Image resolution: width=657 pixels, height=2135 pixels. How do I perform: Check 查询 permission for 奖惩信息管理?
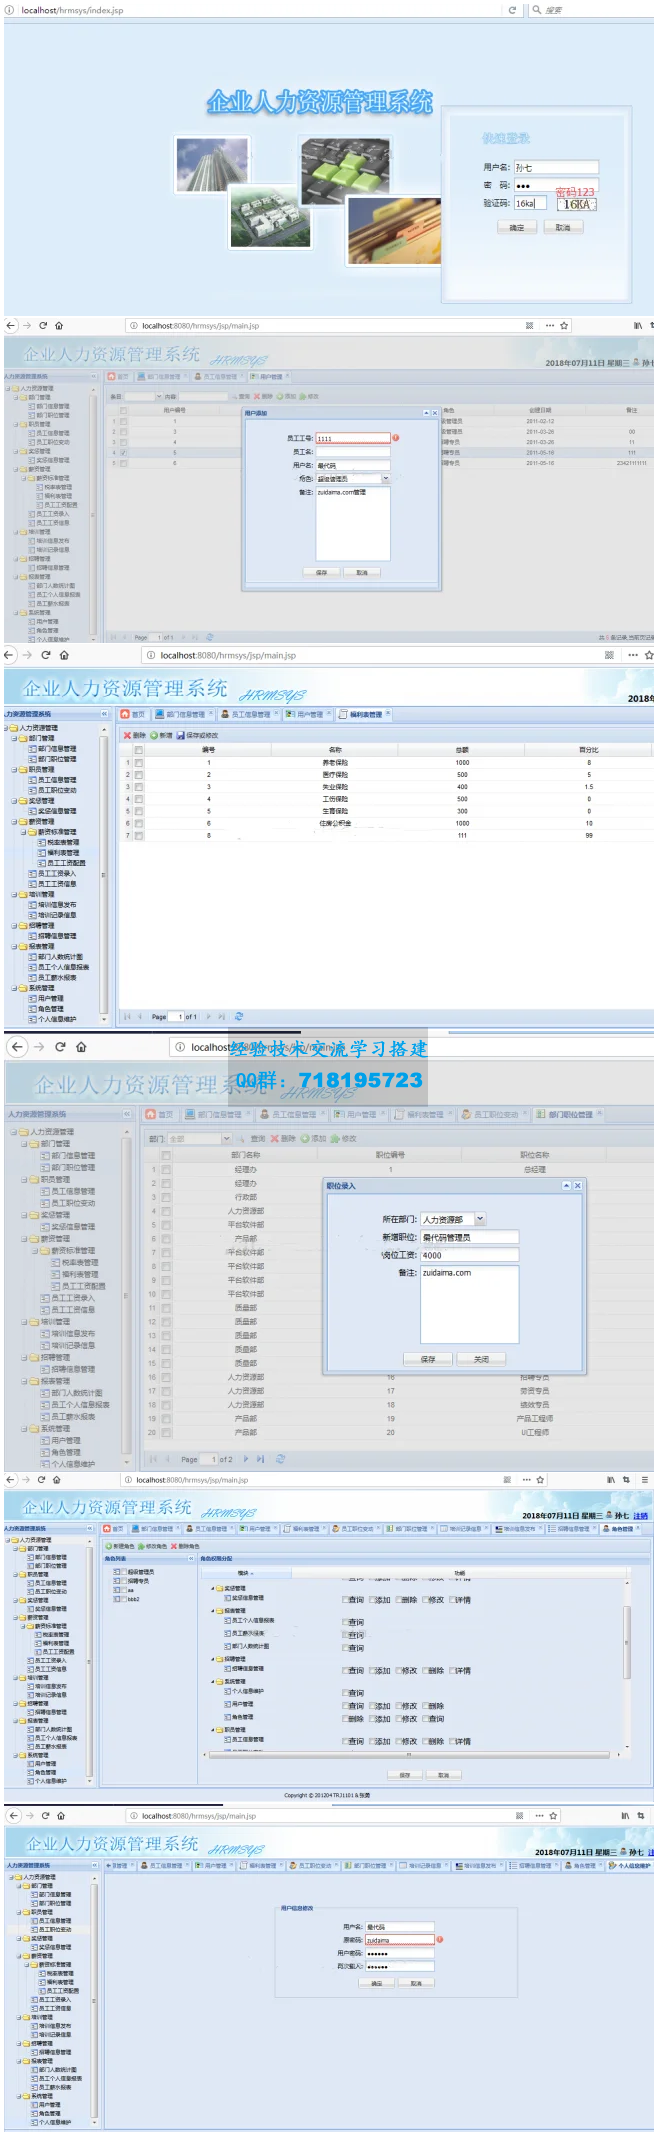pos(346,1600)
